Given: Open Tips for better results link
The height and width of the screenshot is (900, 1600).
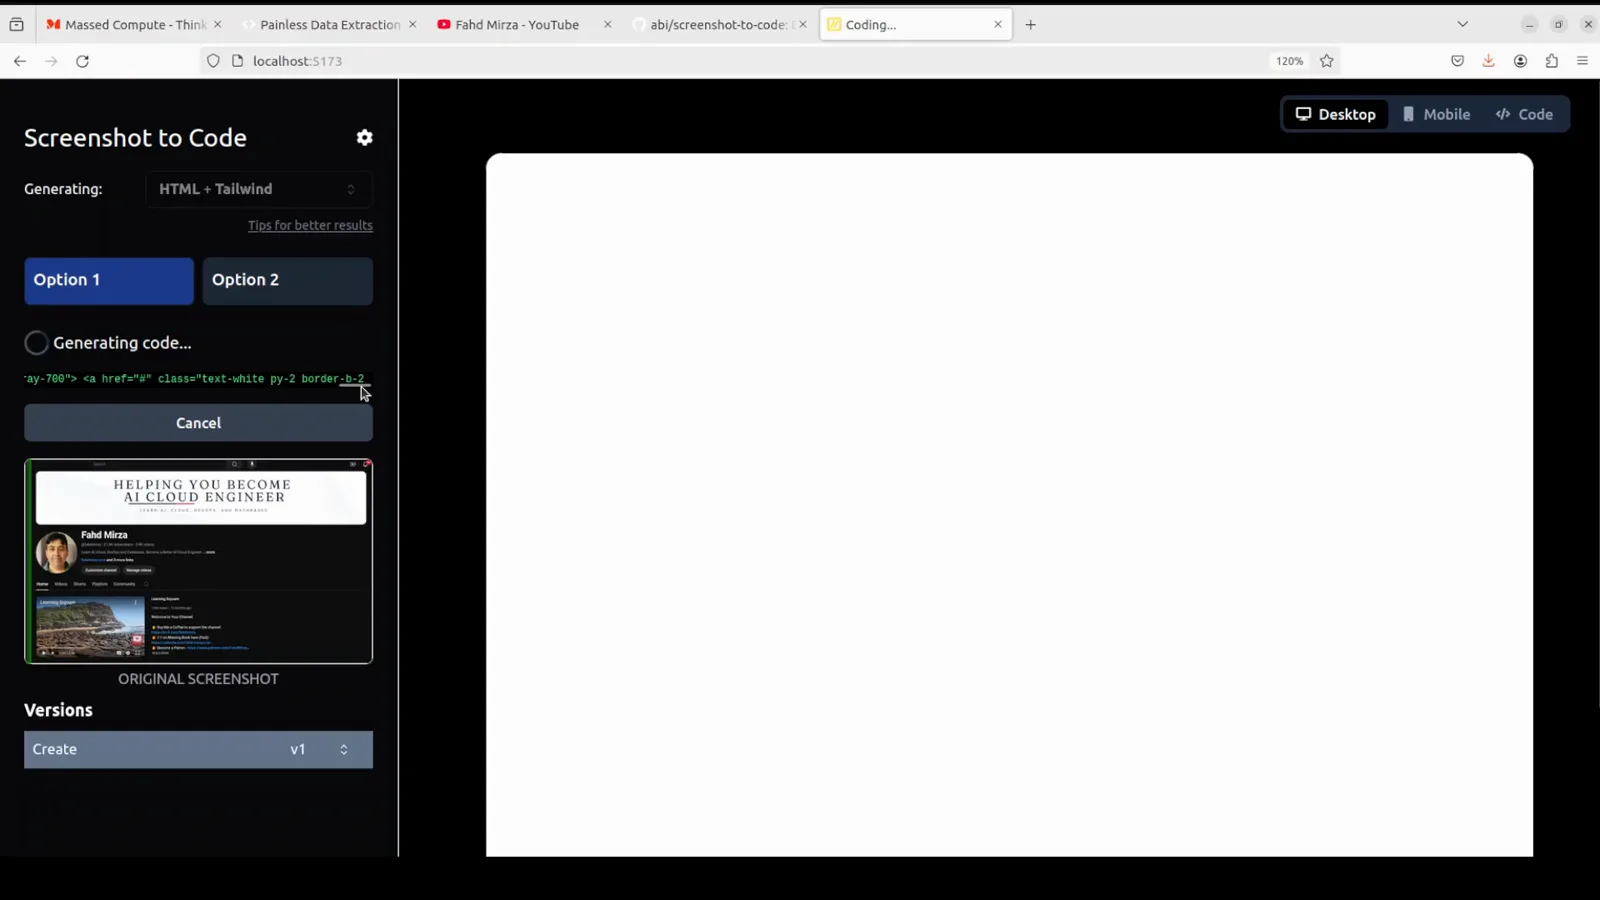Looking at the screenshot, I should click(x=310, y=226).
